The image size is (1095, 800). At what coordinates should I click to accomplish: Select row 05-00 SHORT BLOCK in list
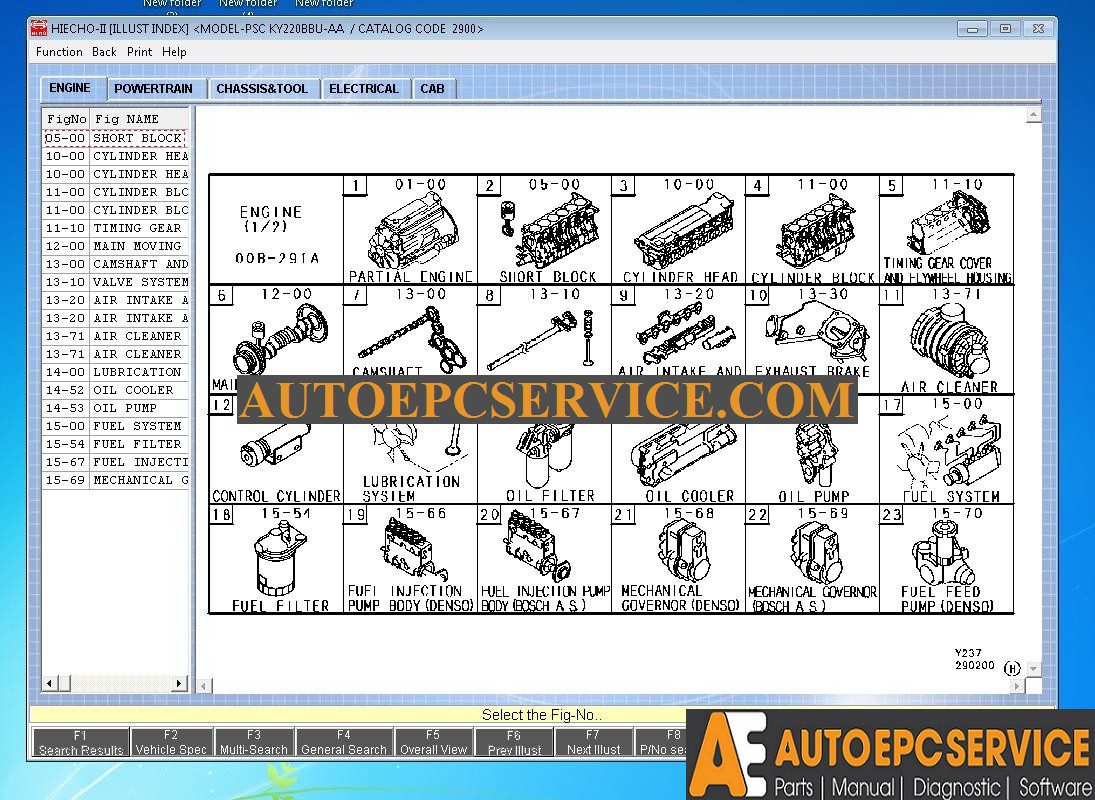(115, 138)
